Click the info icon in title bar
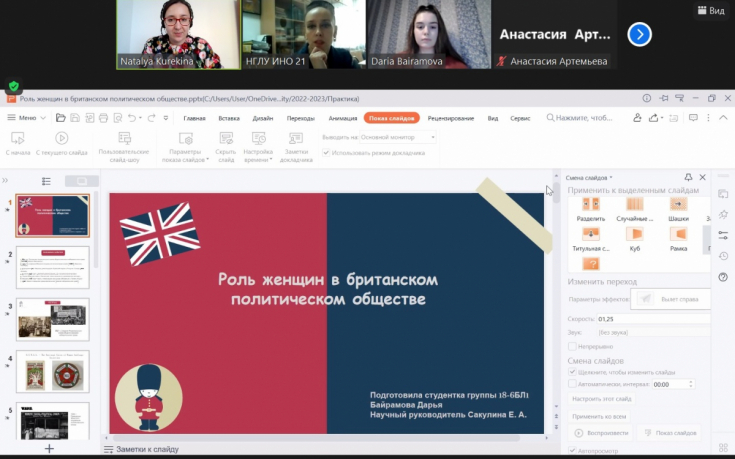Image resolution: width=735 pixels, height=459 pixels. click(x=647, y=98)
